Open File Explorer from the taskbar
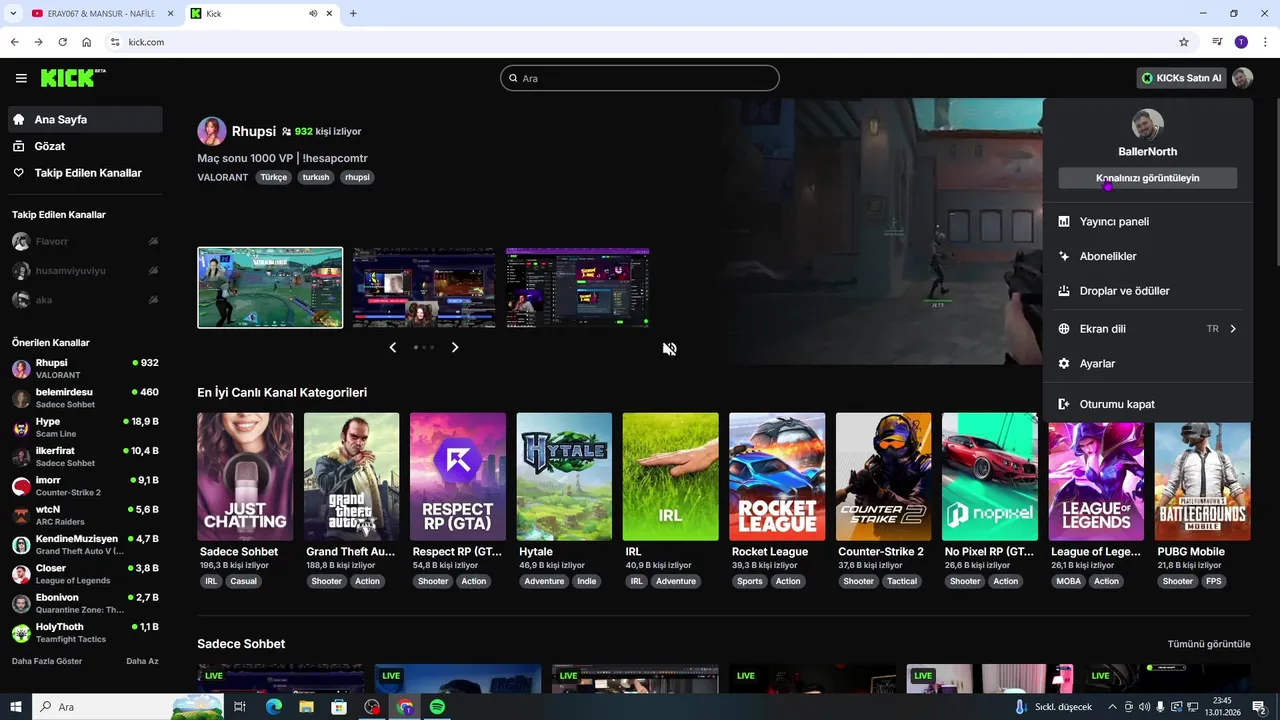 coord(306,707)
